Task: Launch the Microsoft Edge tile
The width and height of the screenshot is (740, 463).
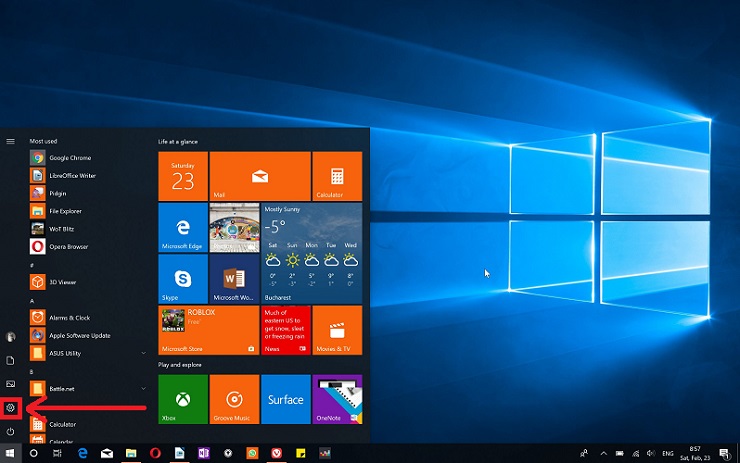Action: [183, 227]
